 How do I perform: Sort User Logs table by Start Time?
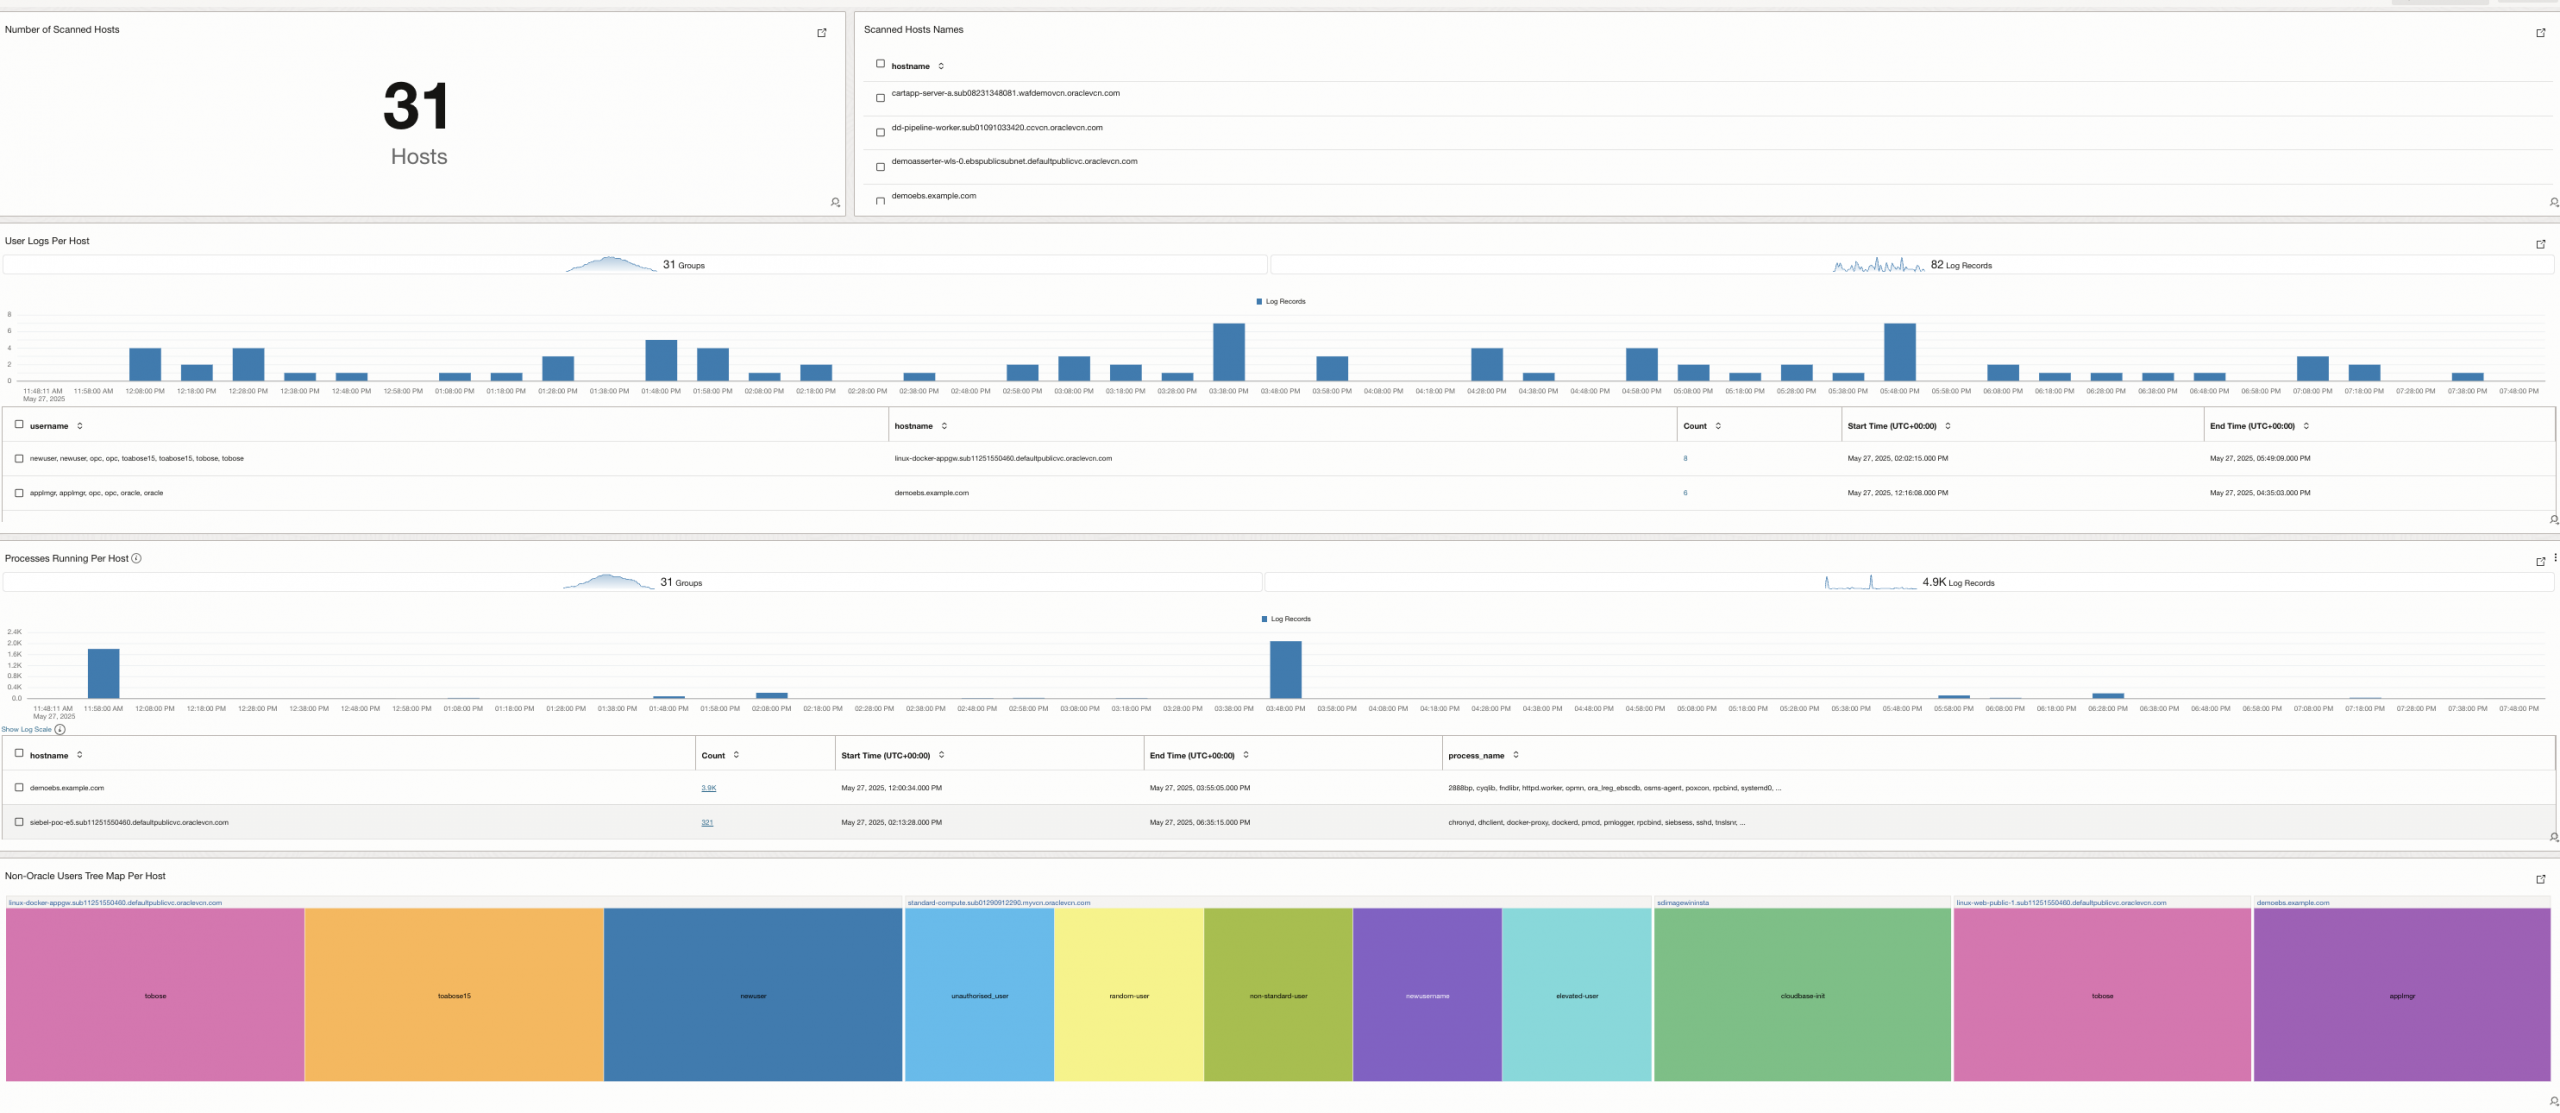click(1948, 426)
